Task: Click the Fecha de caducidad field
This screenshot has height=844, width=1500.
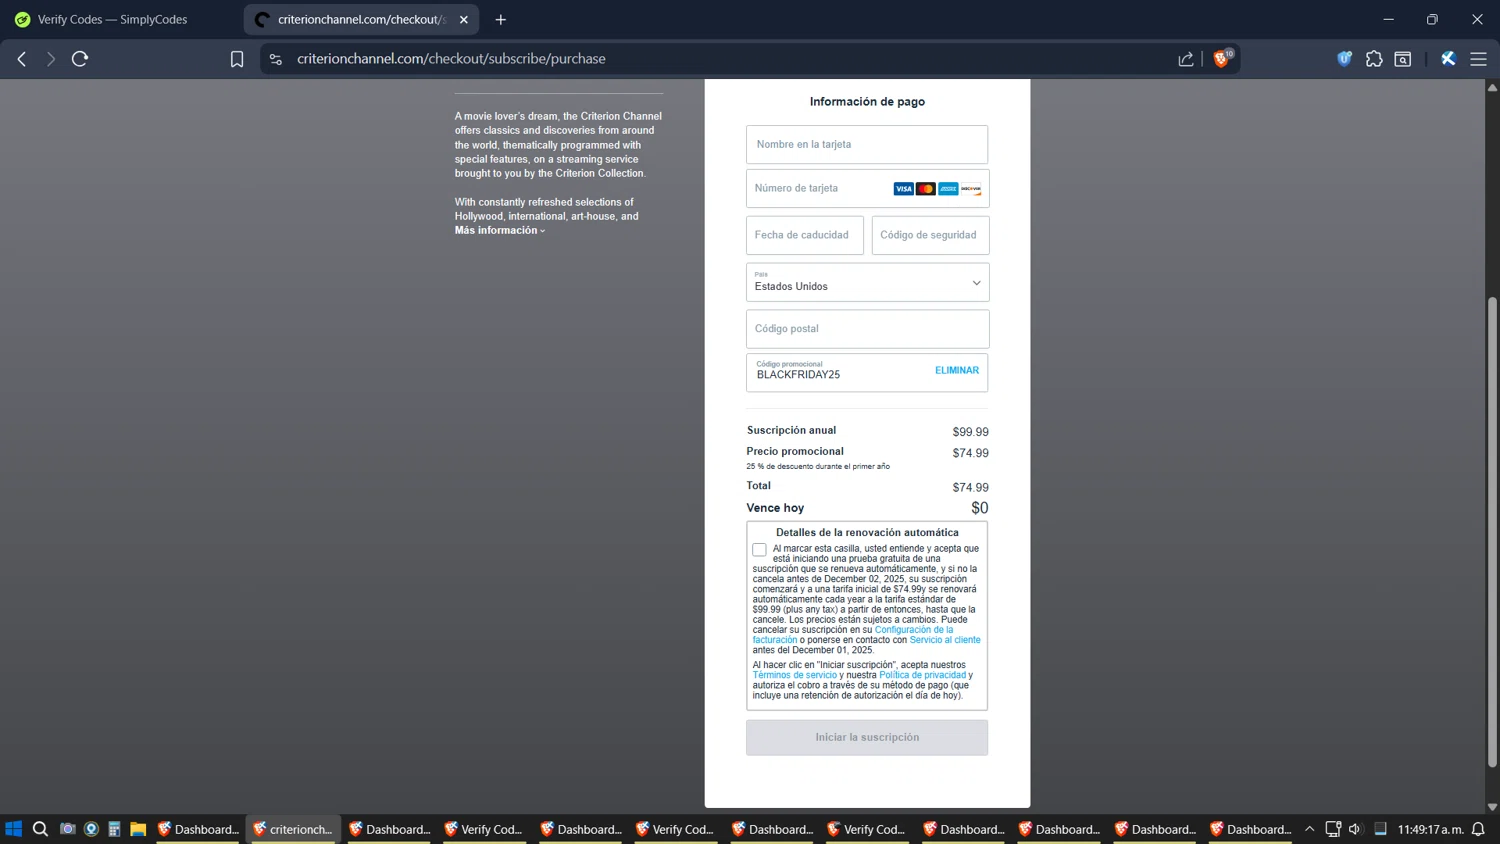Action: [805, 235]
